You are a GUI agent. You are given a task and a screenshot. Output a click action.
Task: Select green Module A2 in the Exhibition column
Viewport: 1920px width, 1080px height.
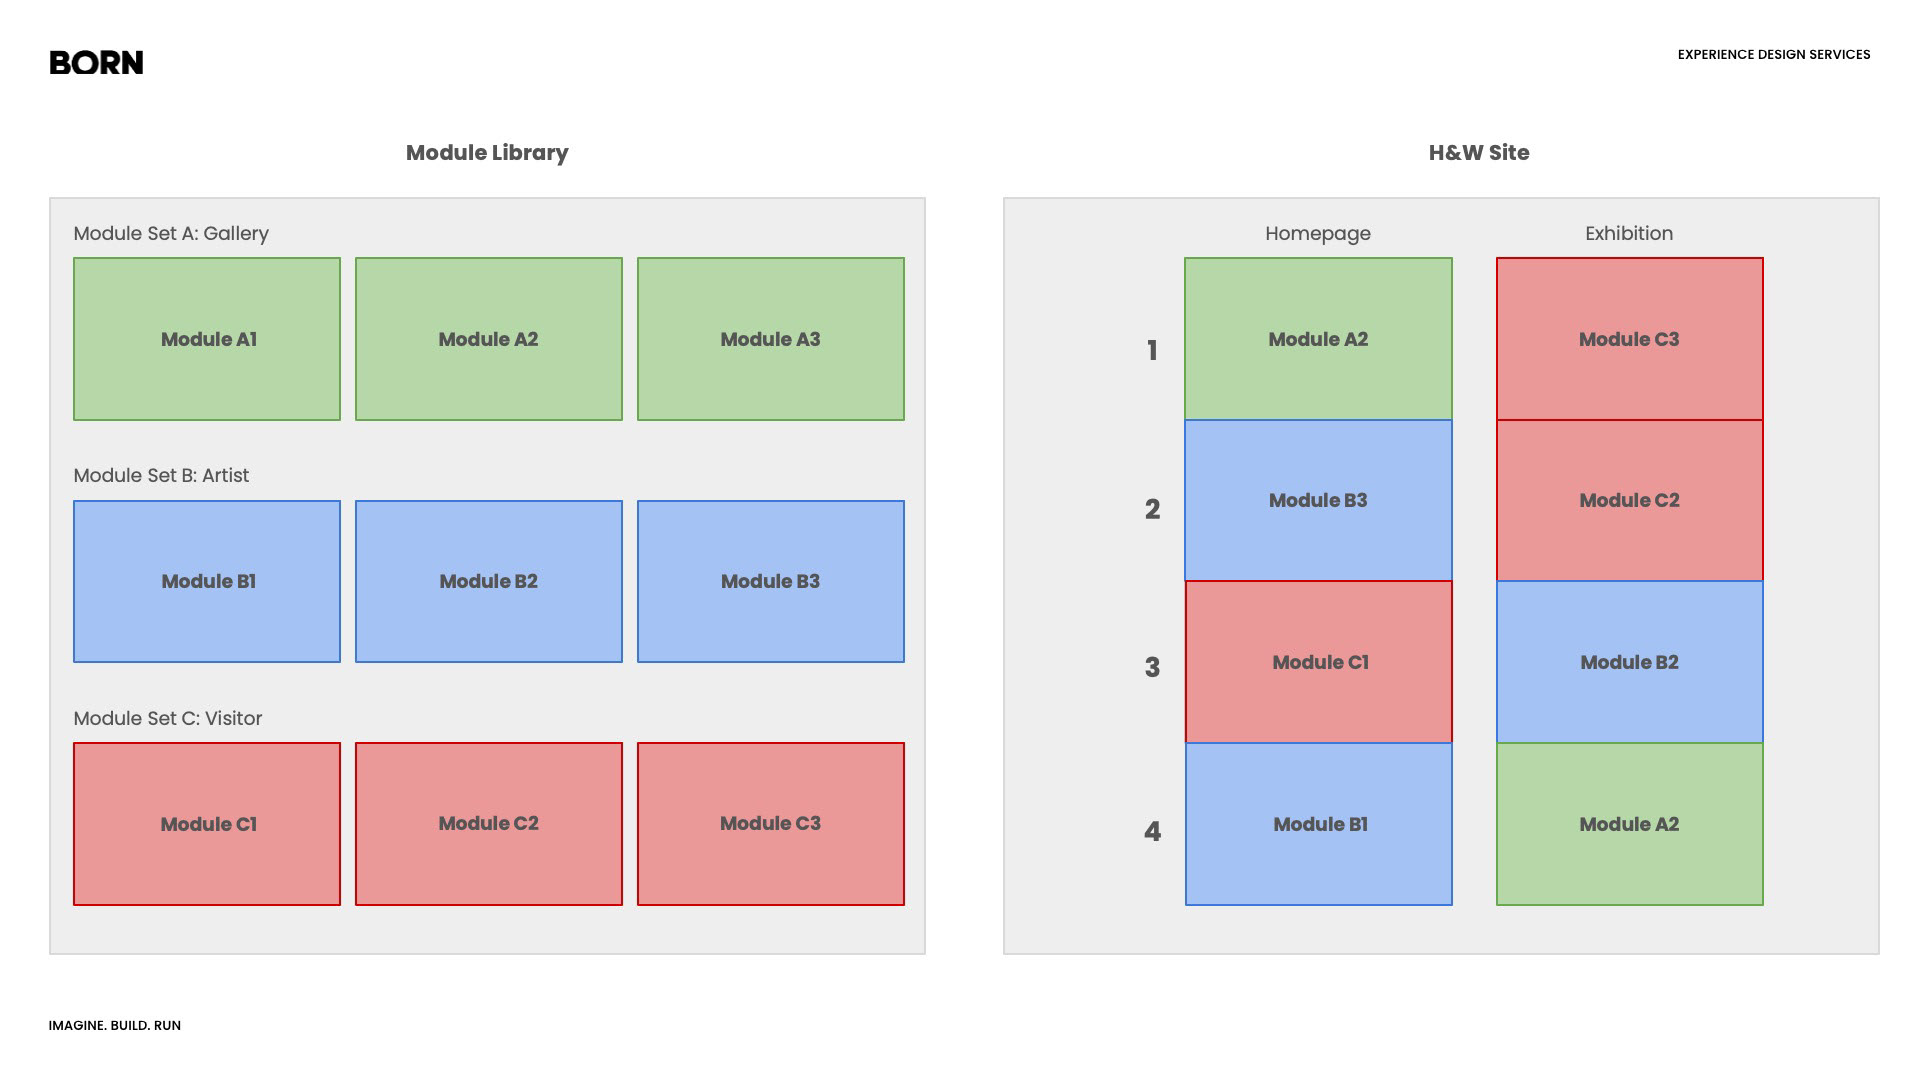(1629, 824)
